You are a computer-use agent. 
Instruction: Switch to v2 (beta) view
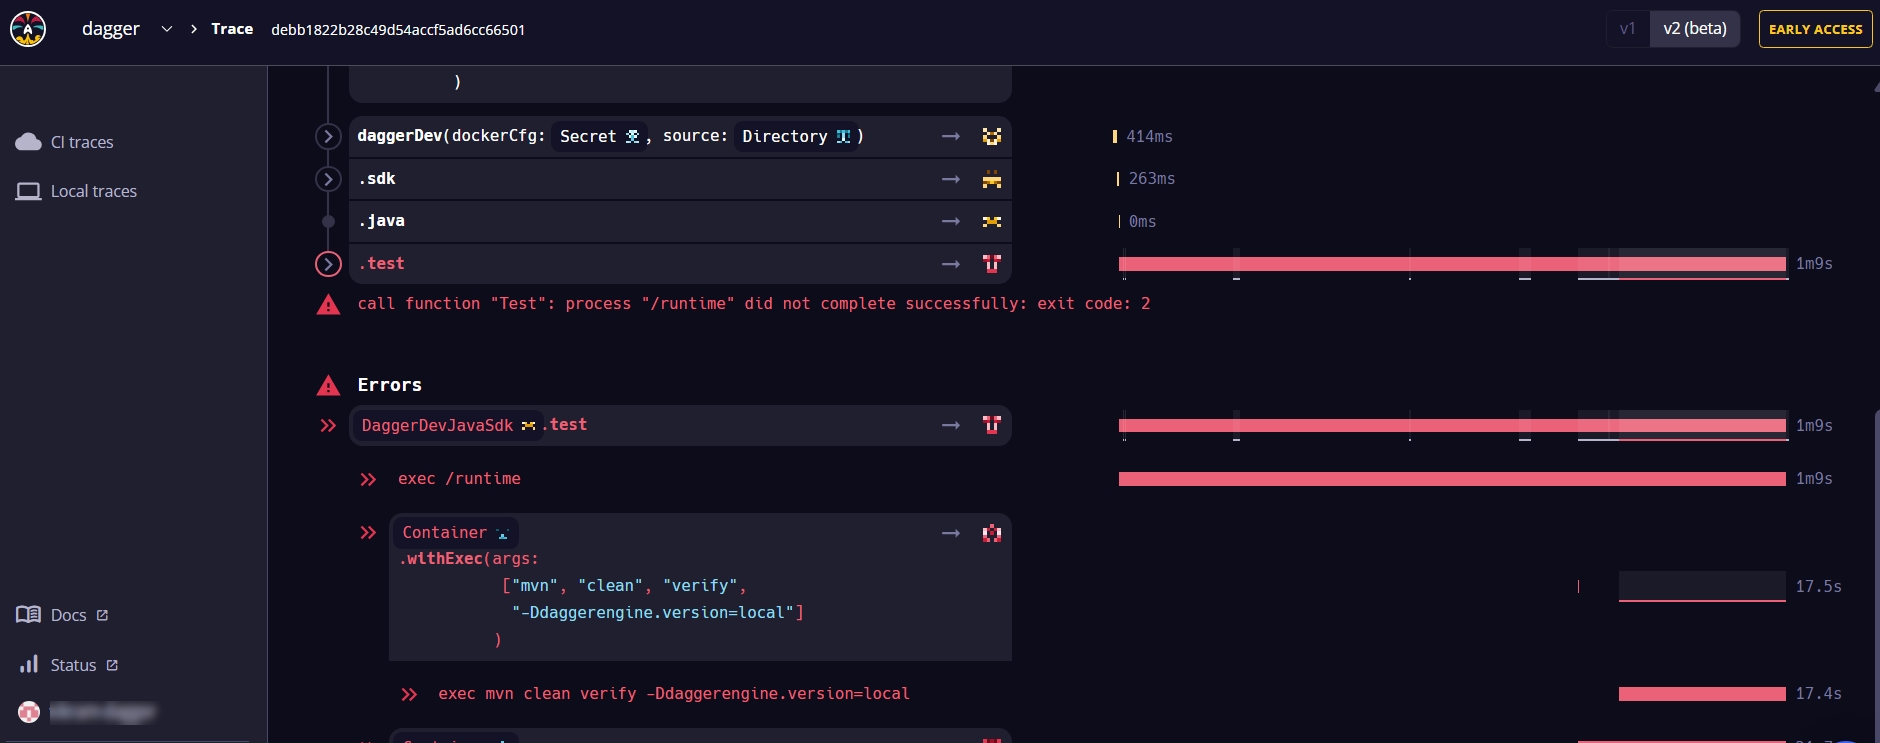1695,29
